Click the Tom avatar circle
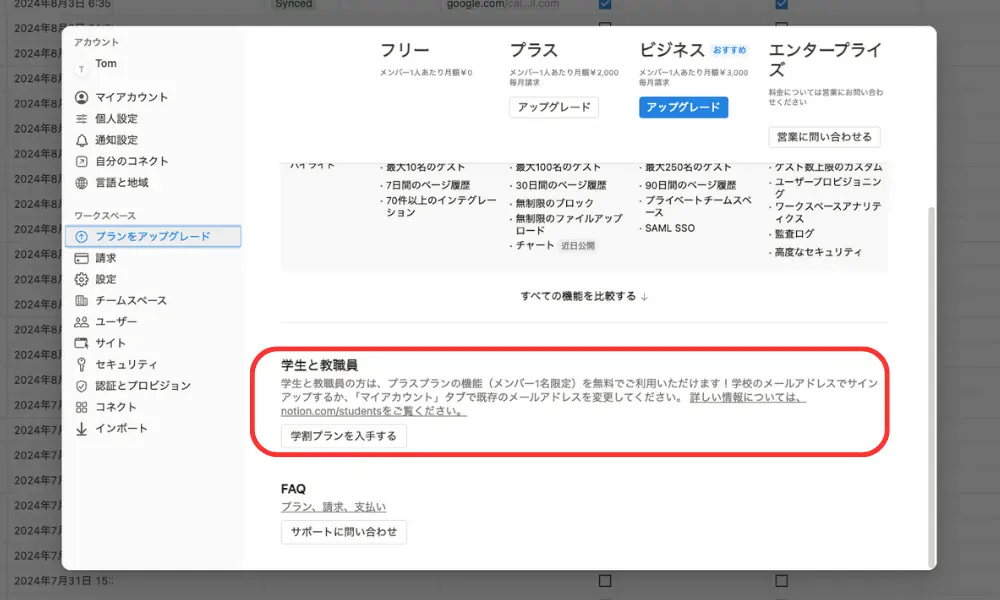This screenshot has height=600, width=1000. [82, 69]
